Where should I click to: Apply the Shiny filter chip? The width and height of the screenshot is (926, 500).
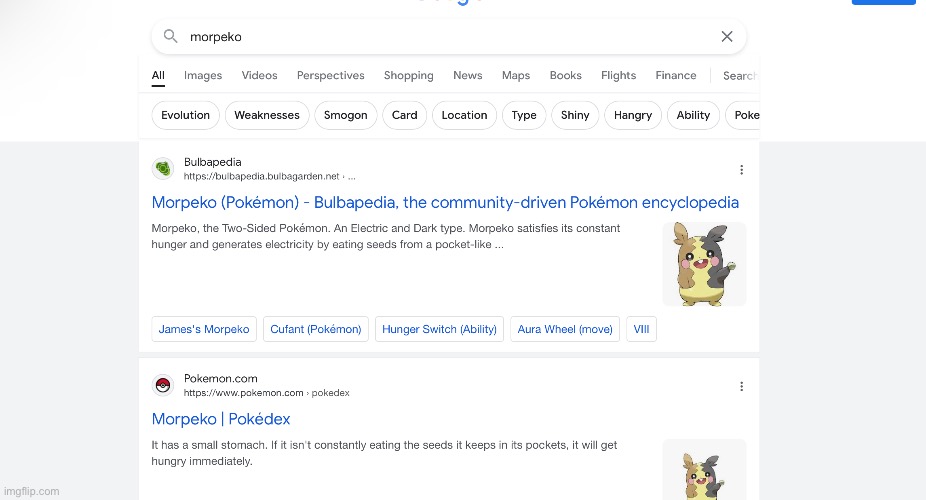575,115
